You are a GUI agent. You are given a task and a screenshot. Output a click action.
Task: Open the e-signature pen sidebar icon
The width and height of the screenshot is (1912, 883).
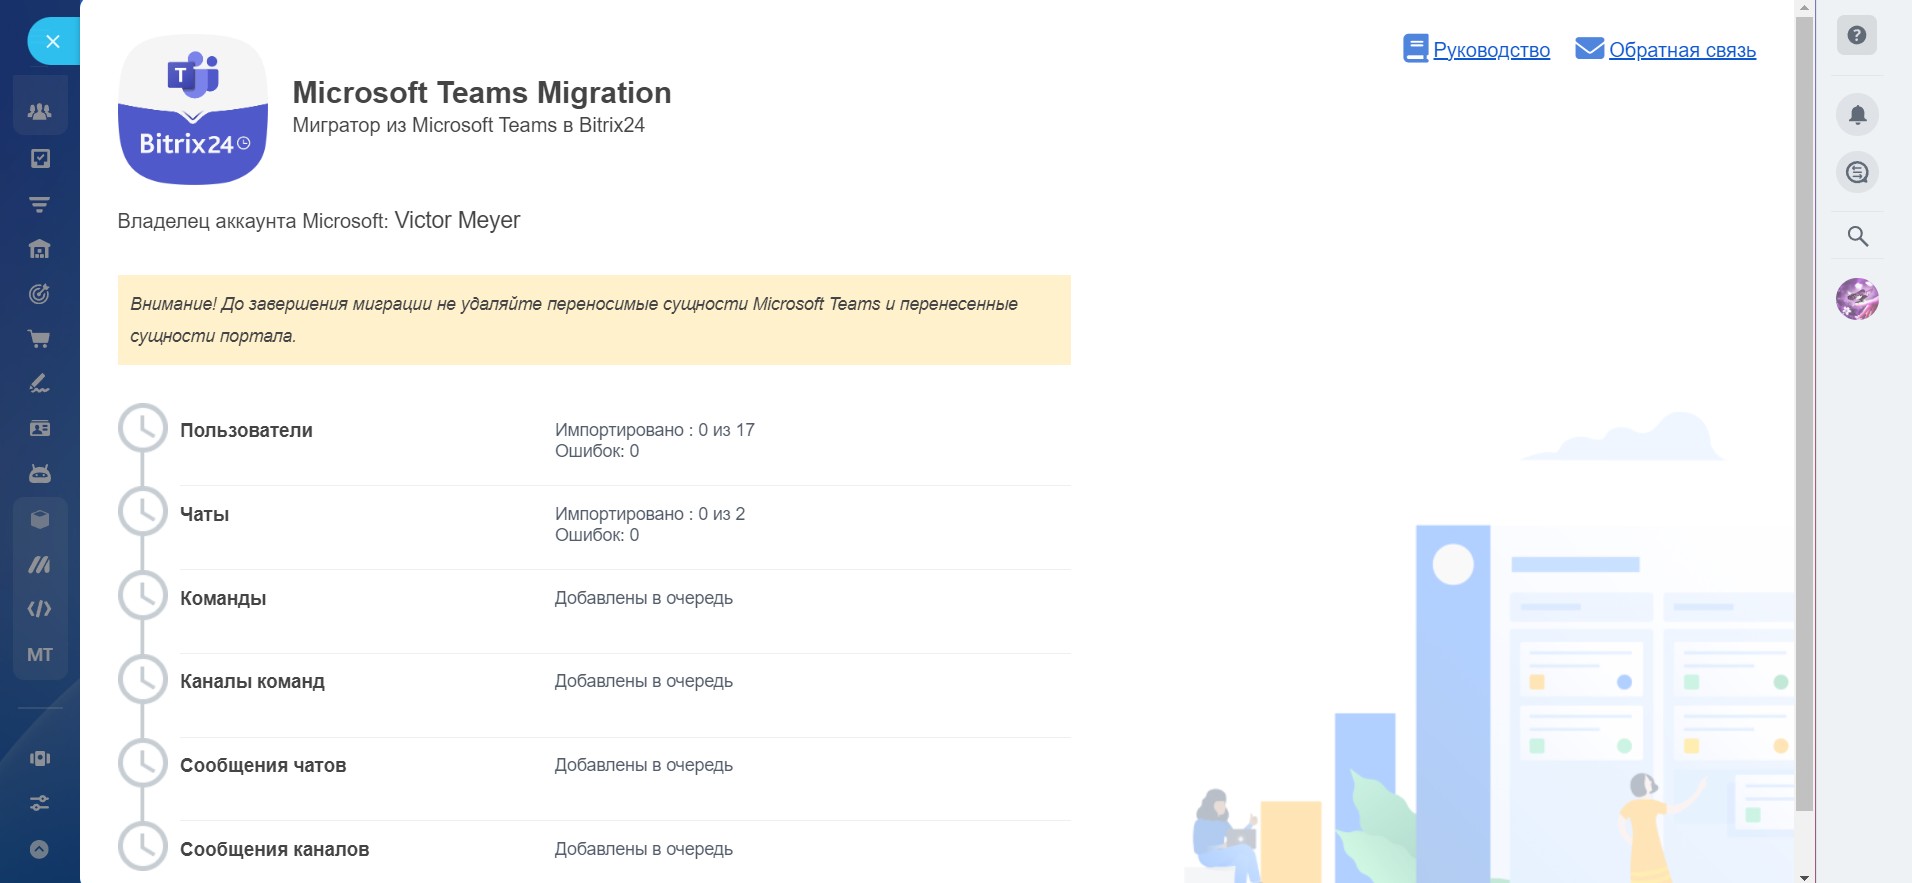click(40, 384)
